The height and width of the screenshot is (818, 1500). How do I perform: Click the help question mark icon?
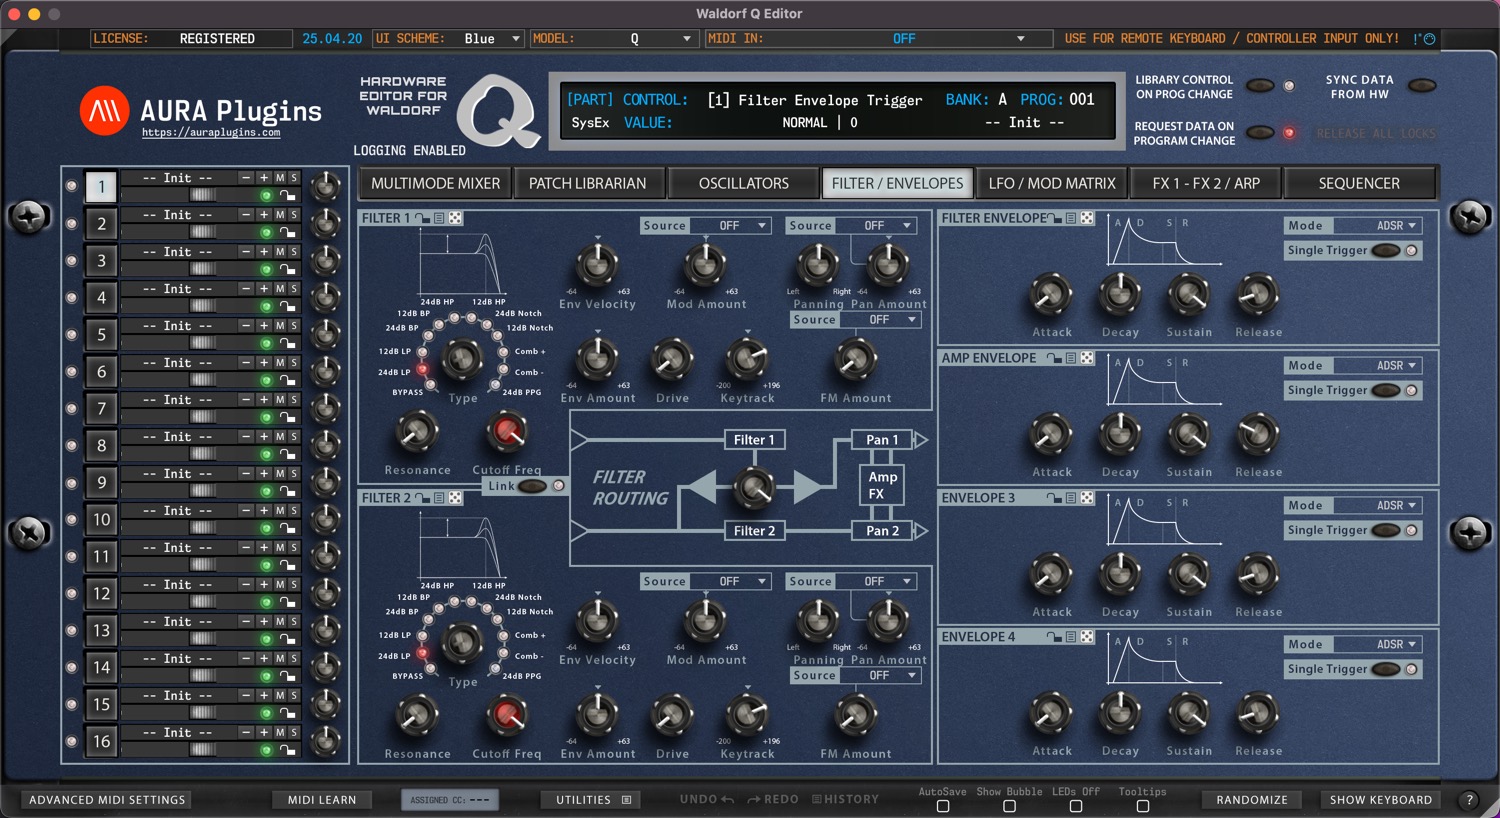point(1469,800)
